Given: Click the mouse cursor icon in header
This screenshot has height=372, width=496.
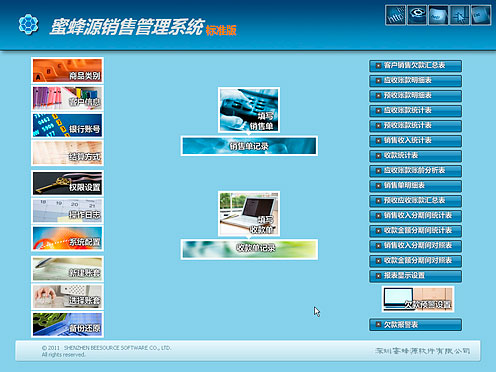Looking at the screenshot, I should 459,15.
